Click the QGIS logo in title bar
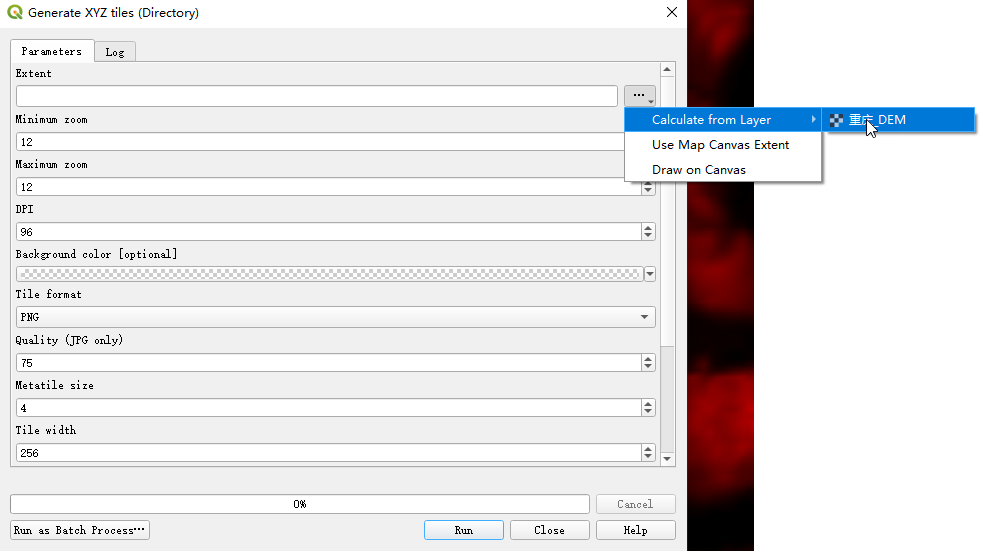 pyautogui.click(x=14, y=12)
